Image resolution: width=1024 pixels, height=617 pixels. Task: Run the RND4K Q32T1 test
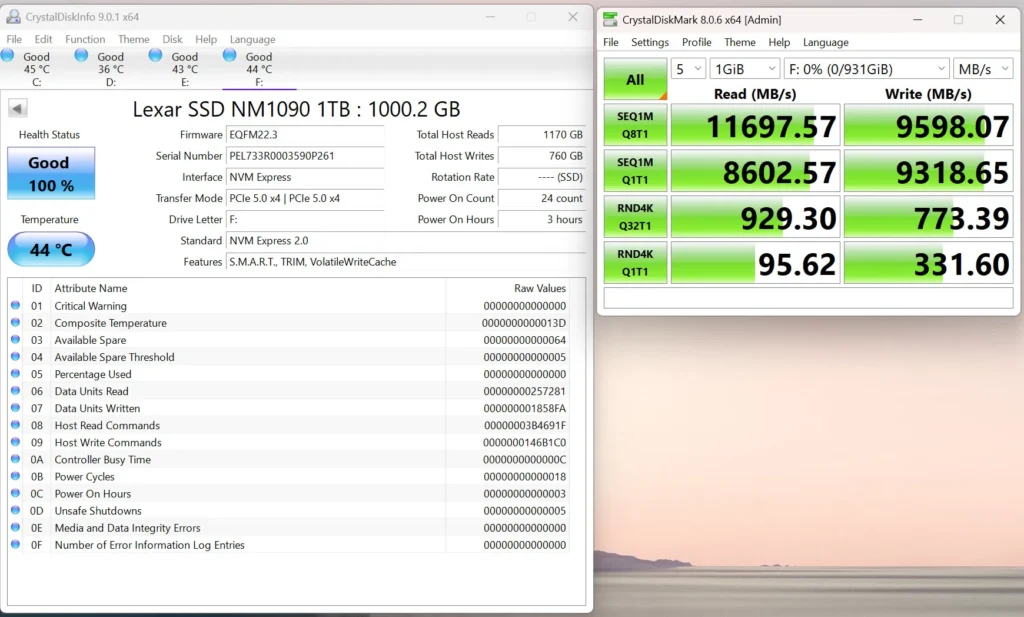click(x=635, y=217)
